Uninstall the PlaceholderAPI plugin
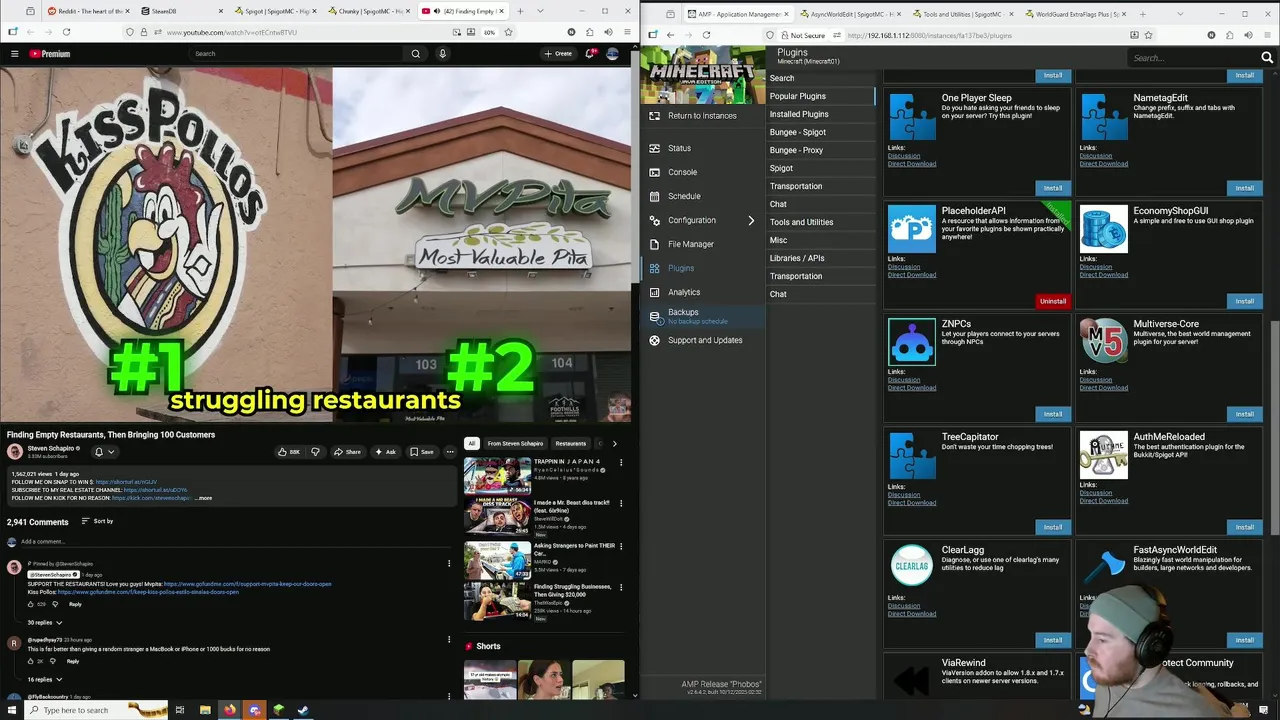The height and width of the screenshot is (720, 1280). 1053,301
